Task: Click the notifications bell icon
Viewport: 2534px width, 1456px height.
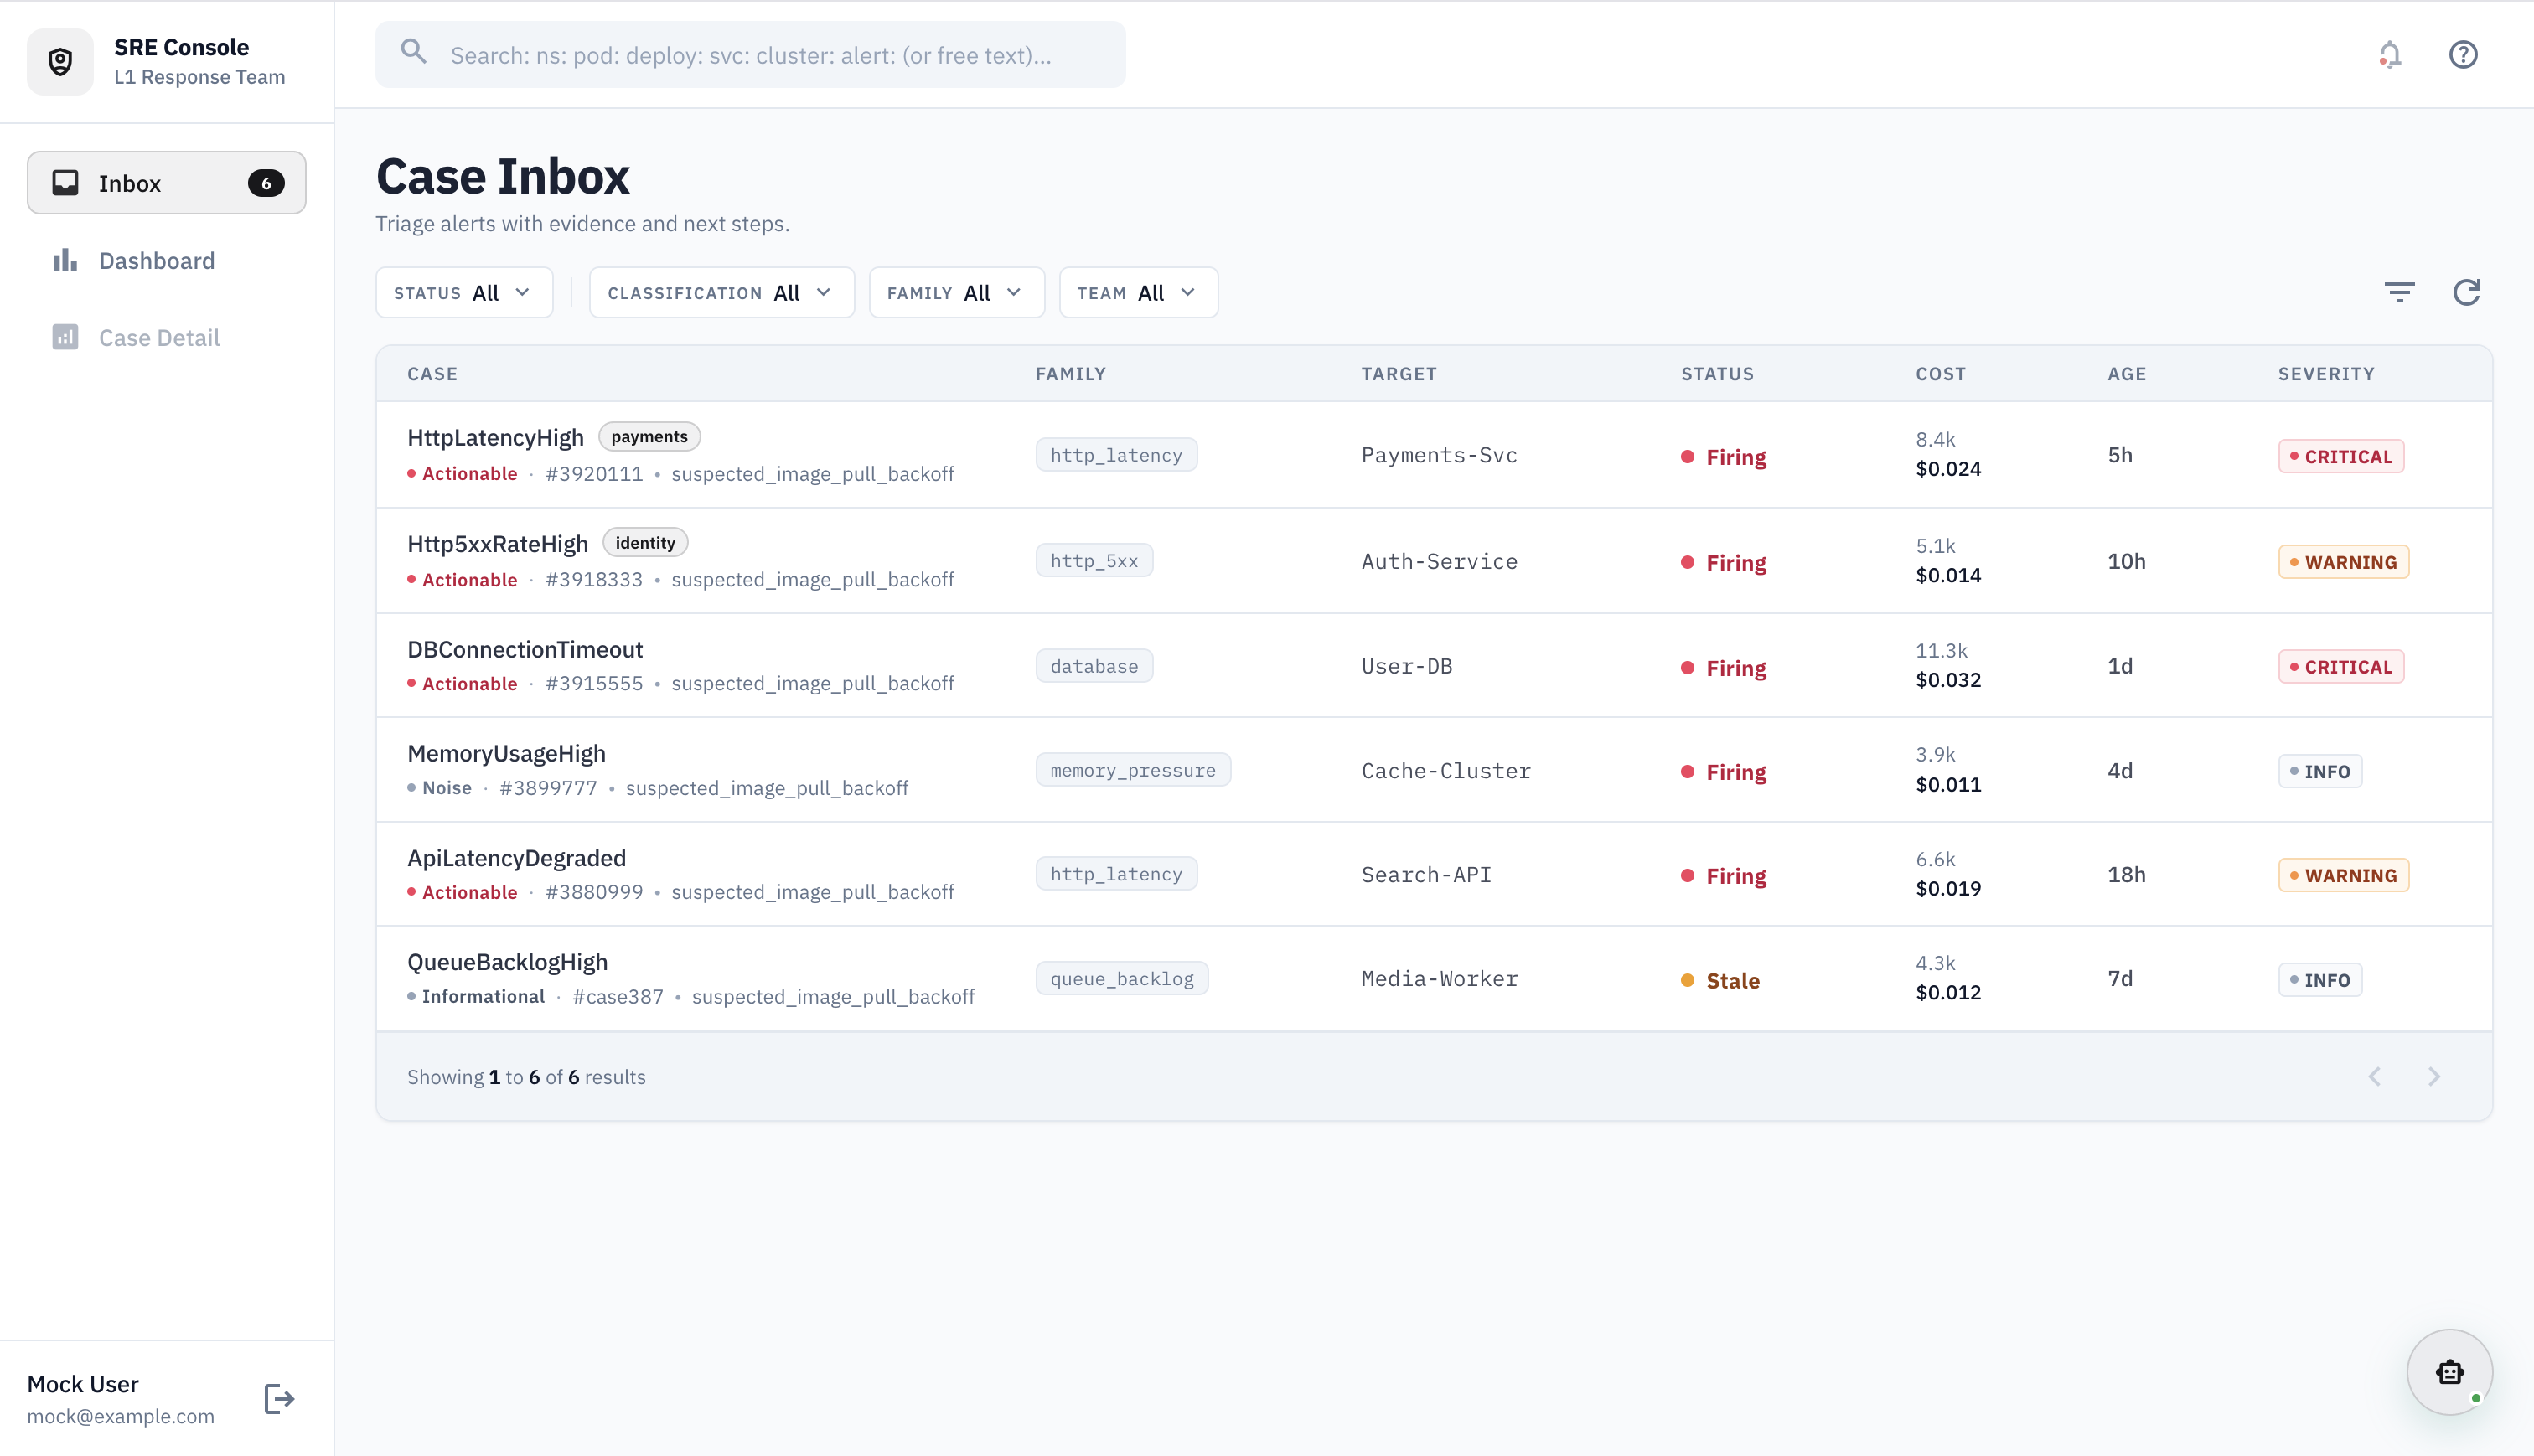Action: click(x=2389, y=55)
